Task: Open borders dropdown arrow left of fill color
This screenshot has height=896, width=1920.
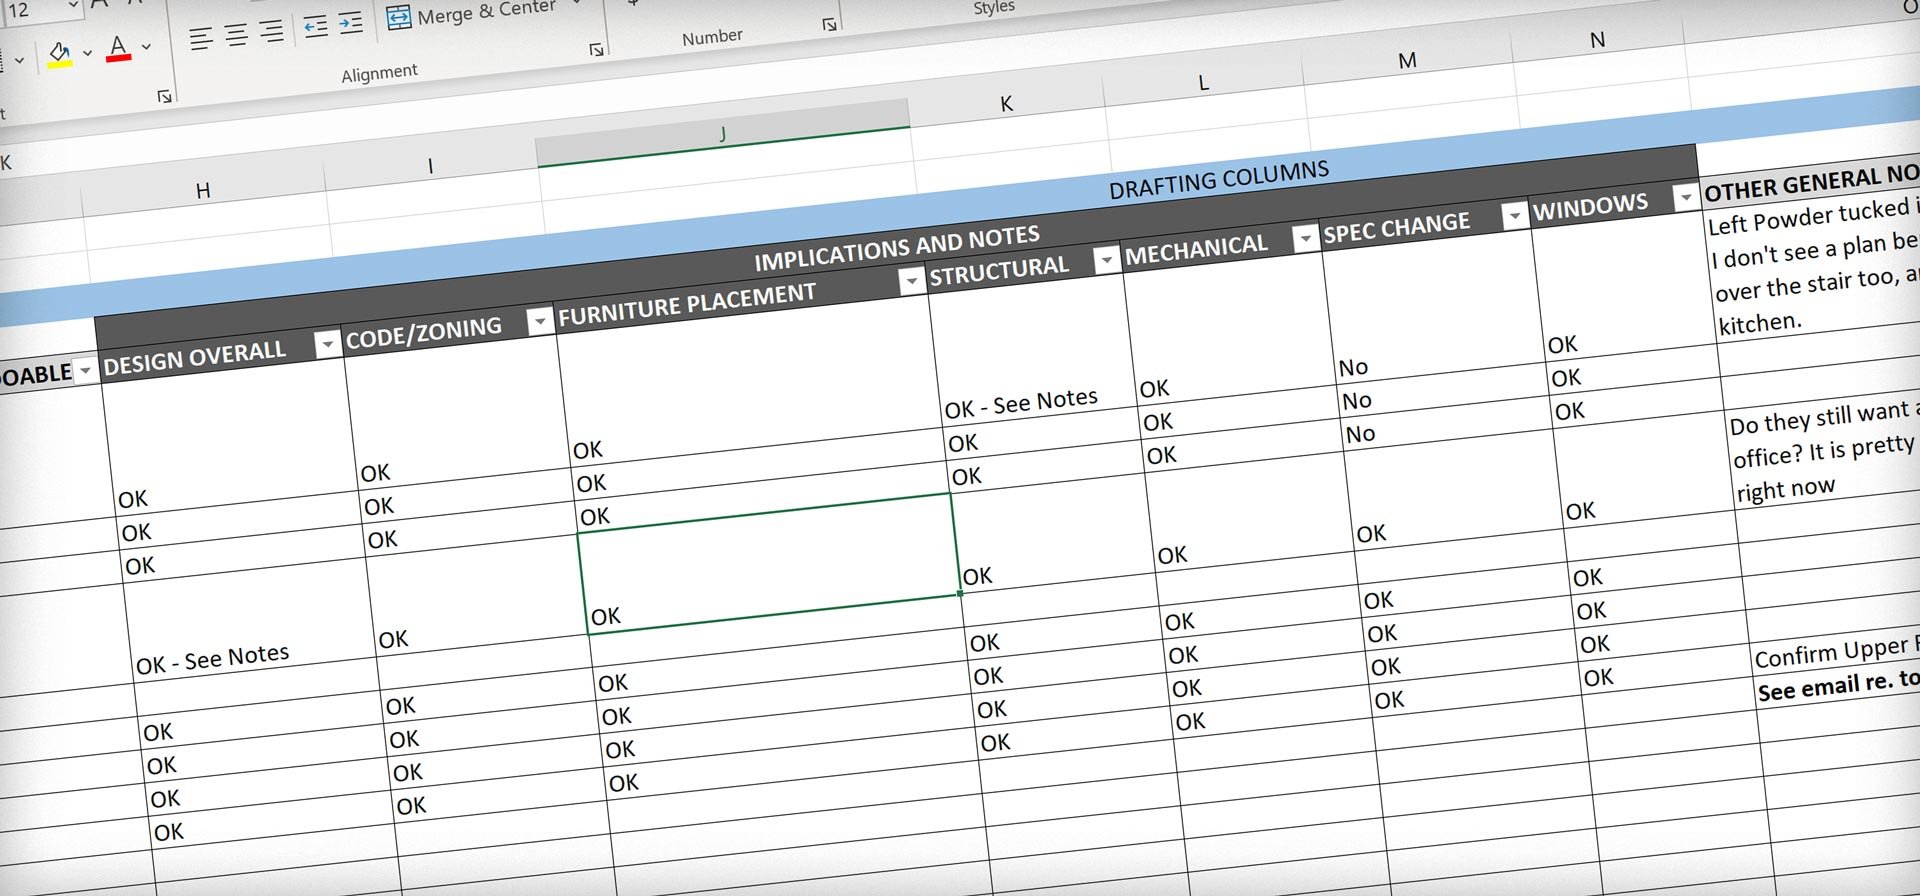Action: [x=19, y=61]
